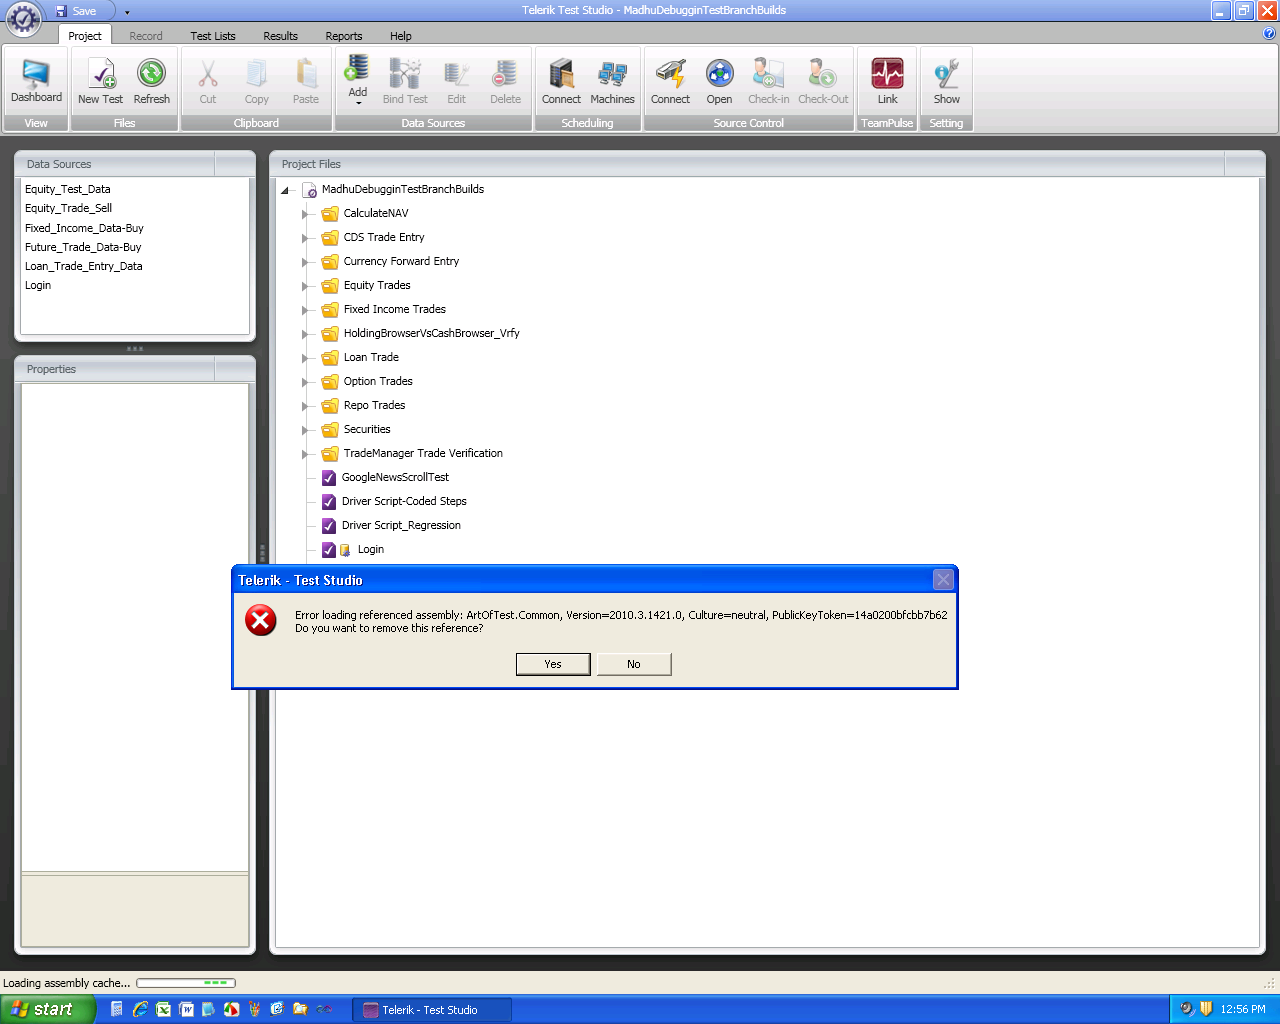
Task: Connect to the scheduling server
Action: (x=561, y=82)
